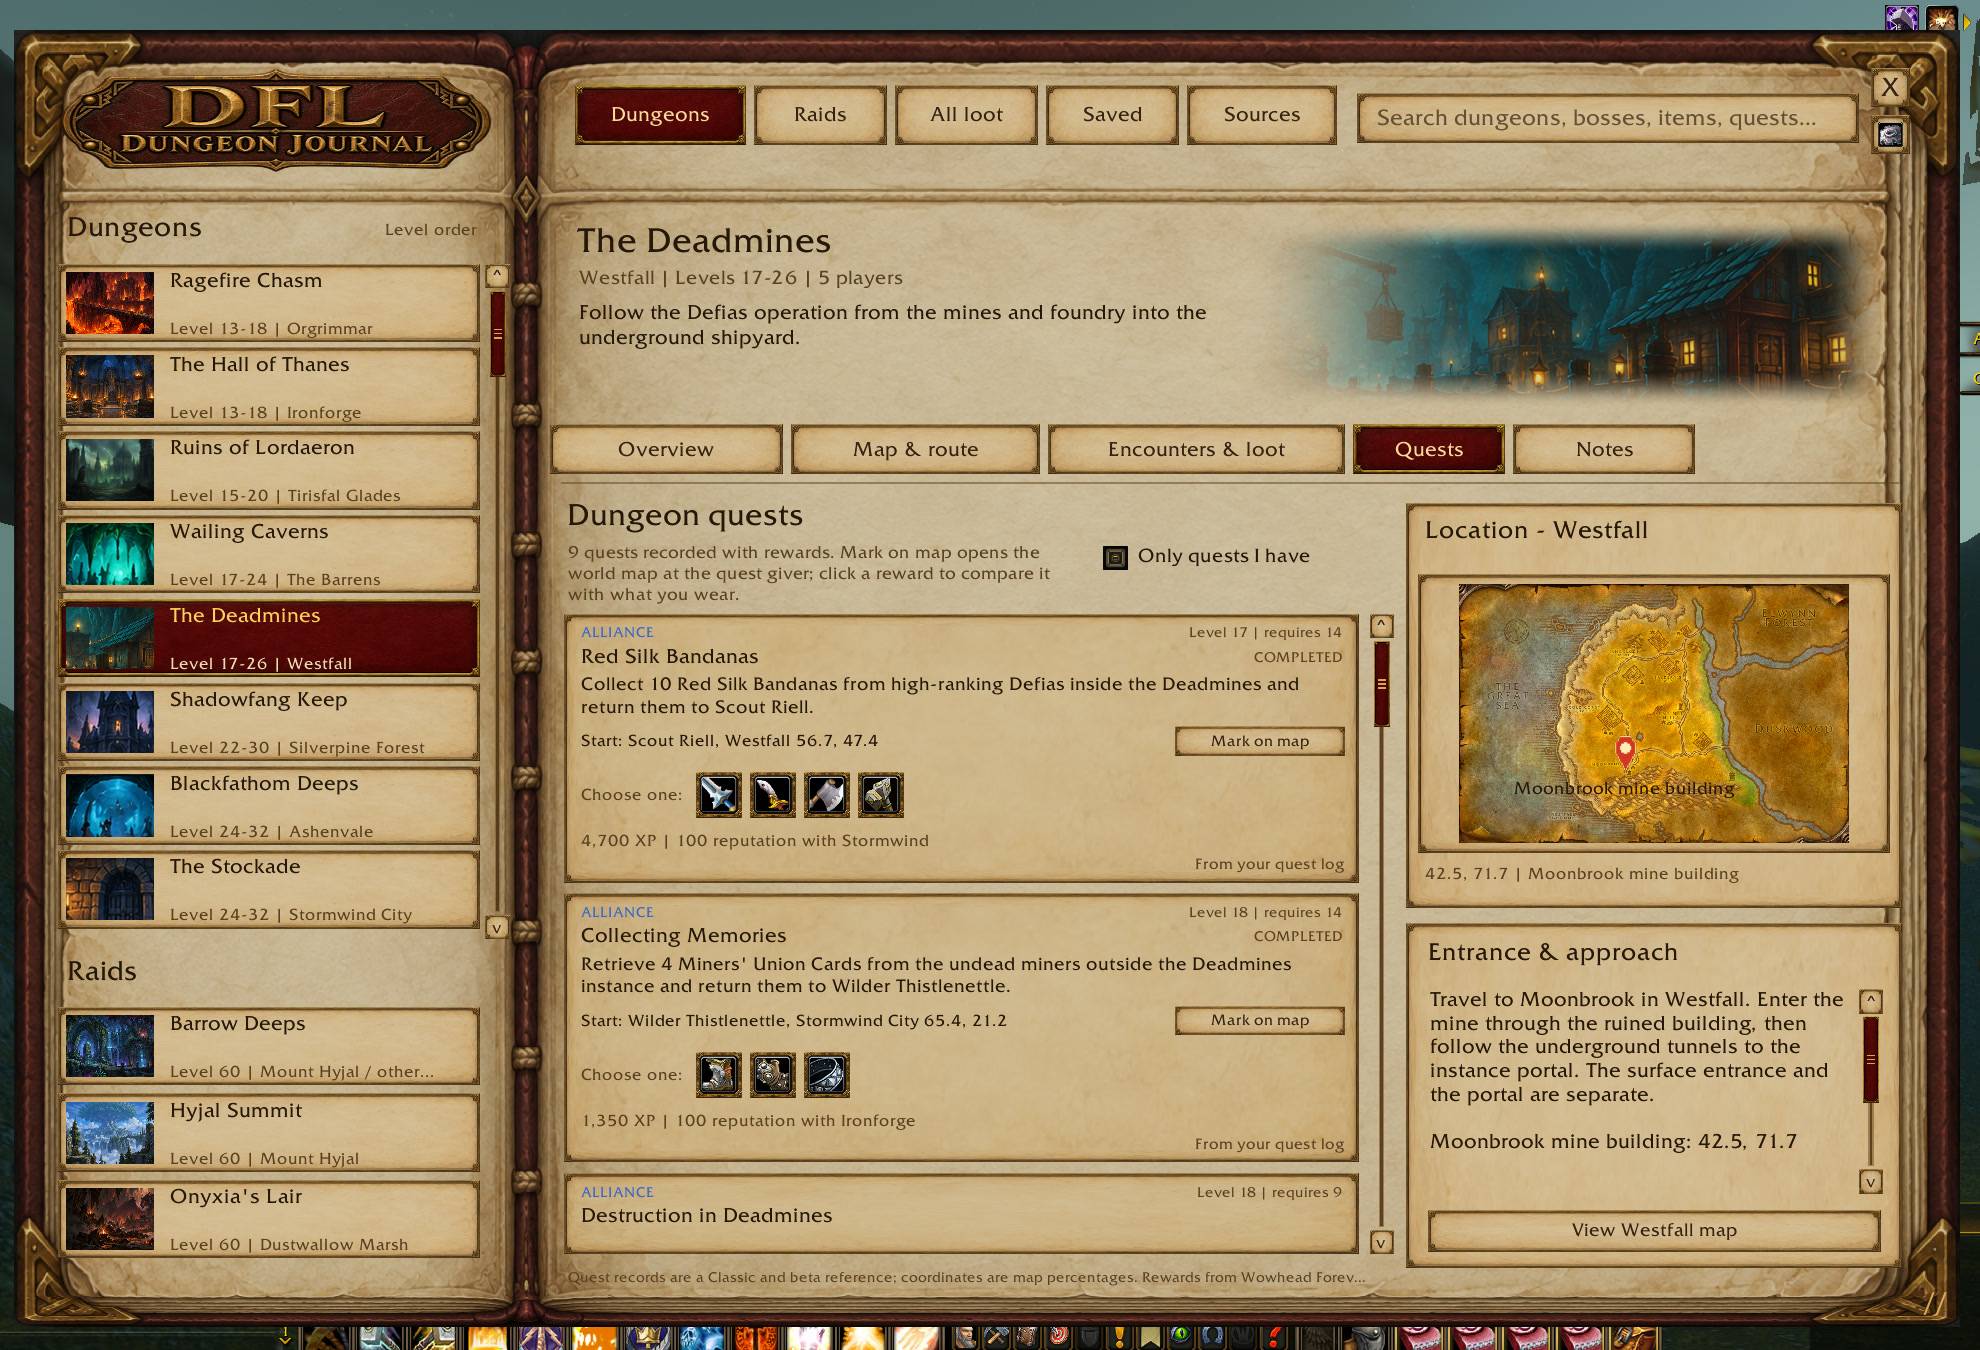The height and width of the screenshot is (1350, 1980).
Task: Click the Entrance & approach scrollbar thumb
Action: click(x=1870, y=1060)
